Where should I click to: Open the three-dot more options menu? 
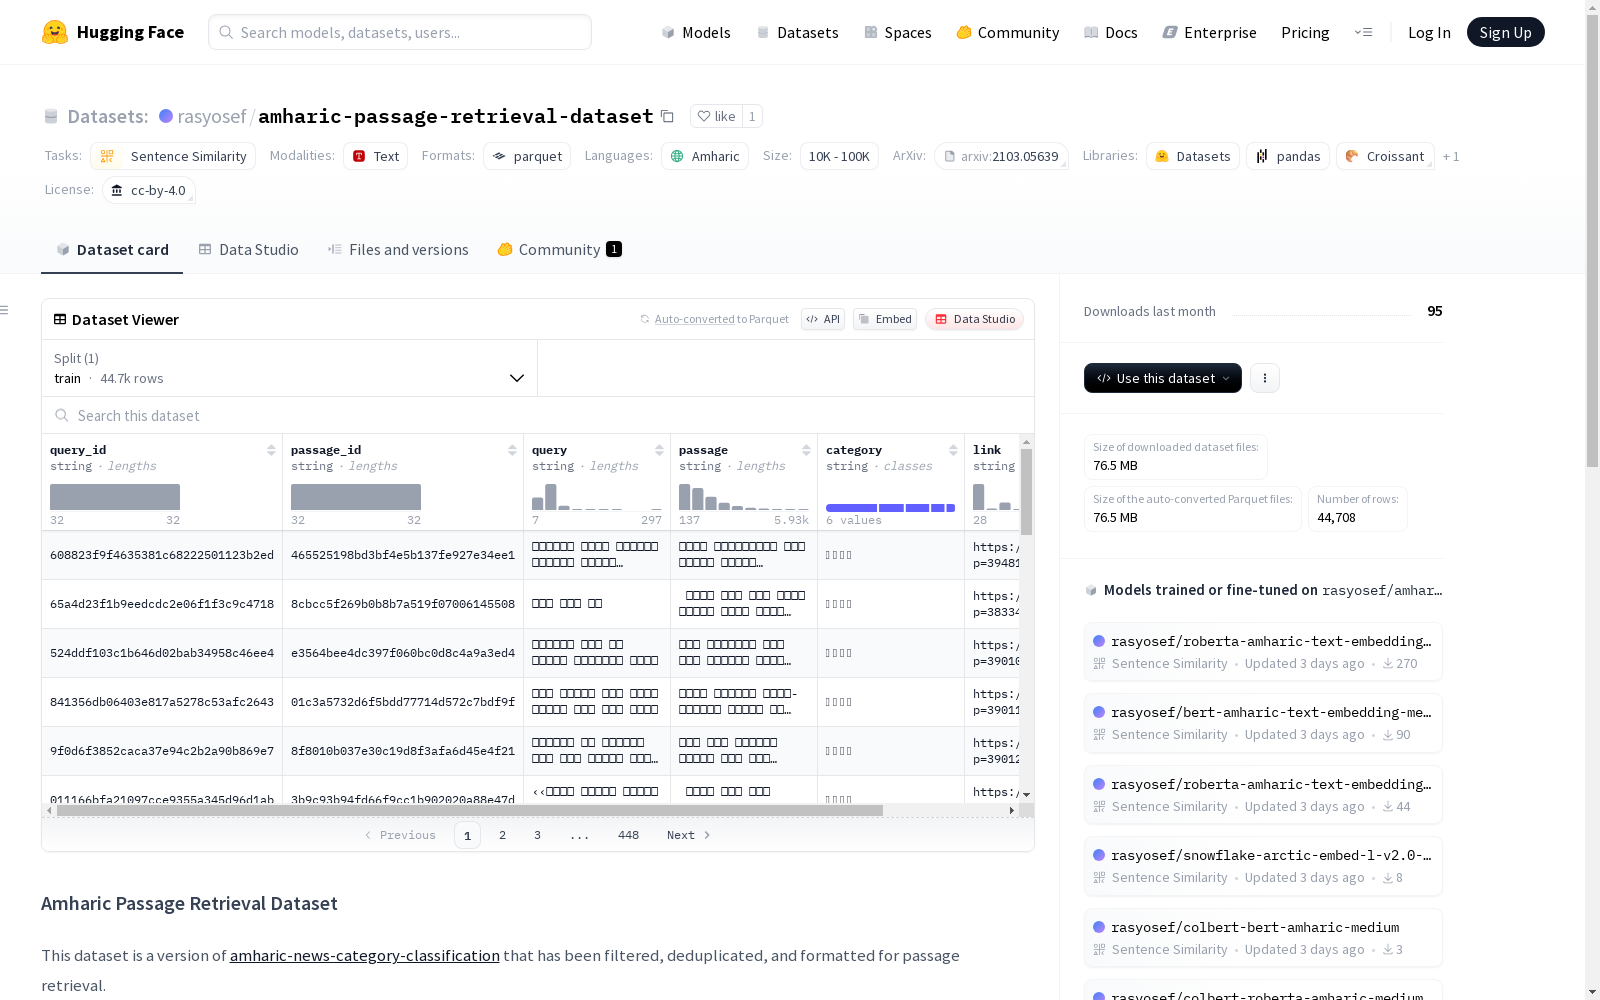[1264, 378]
